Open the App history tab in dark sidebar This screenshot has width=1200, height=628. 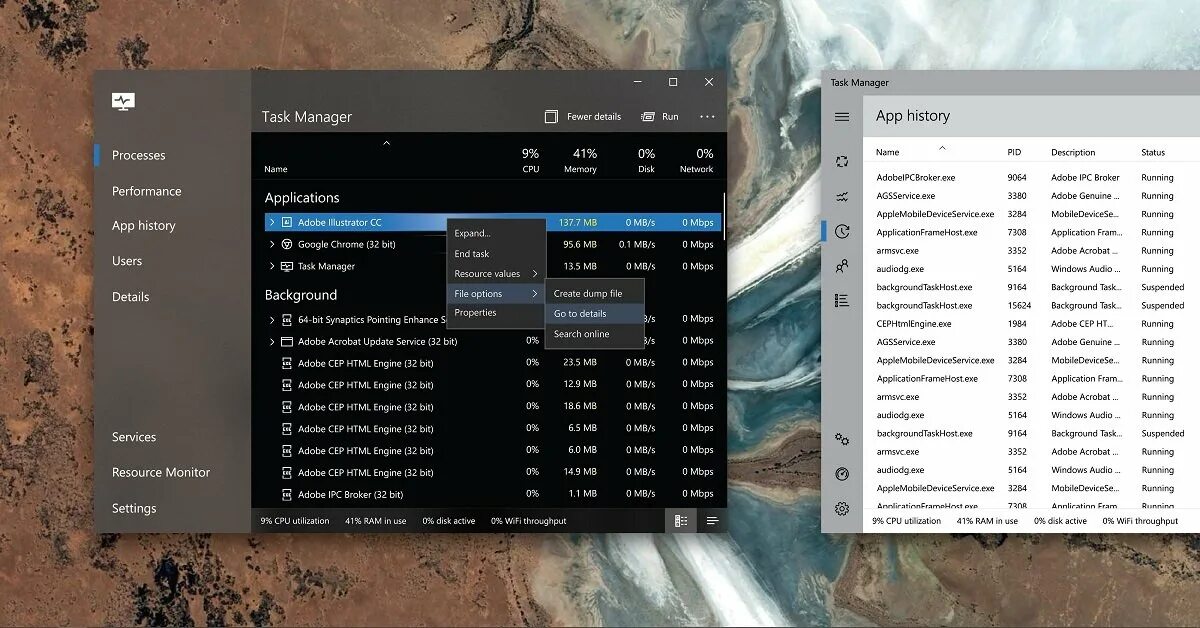tap(144, 226)
